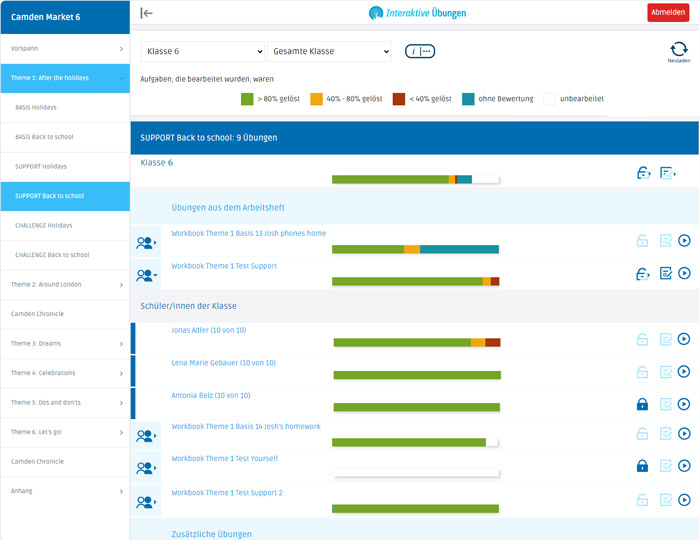This screenshot has height=540, width=700.
Task: Open the Klasse 6 summary report icon
Action: coord(668,173)
